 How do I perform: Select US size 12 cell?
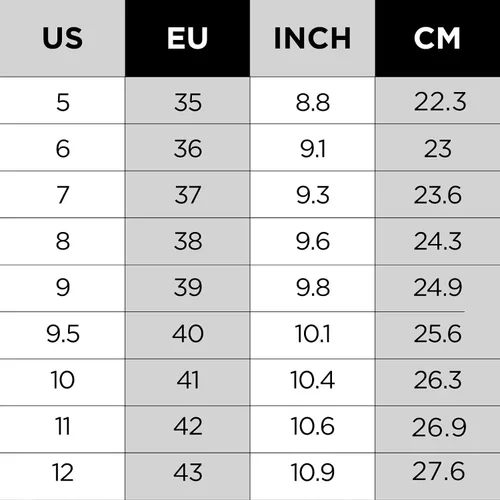tap(62, 477)
